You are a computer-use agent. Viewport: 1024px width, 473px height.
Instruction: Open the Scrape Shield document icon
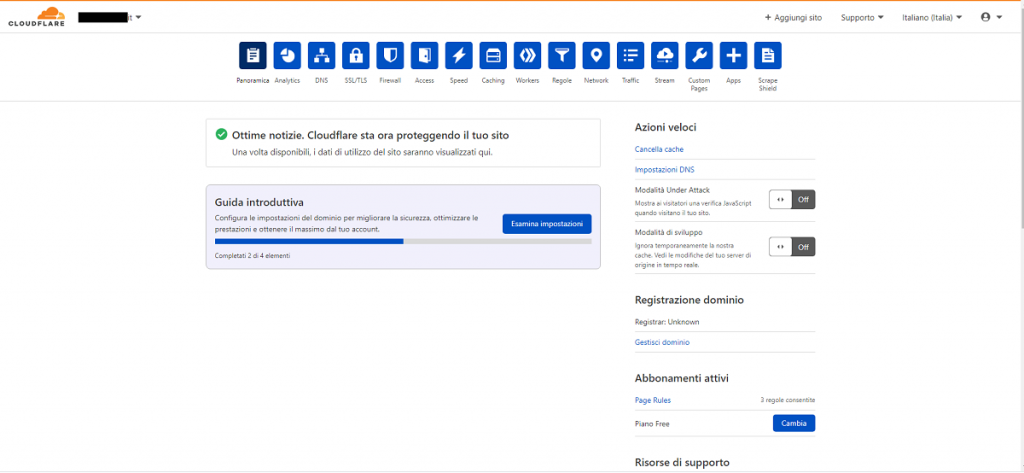(x=768, y=56)
